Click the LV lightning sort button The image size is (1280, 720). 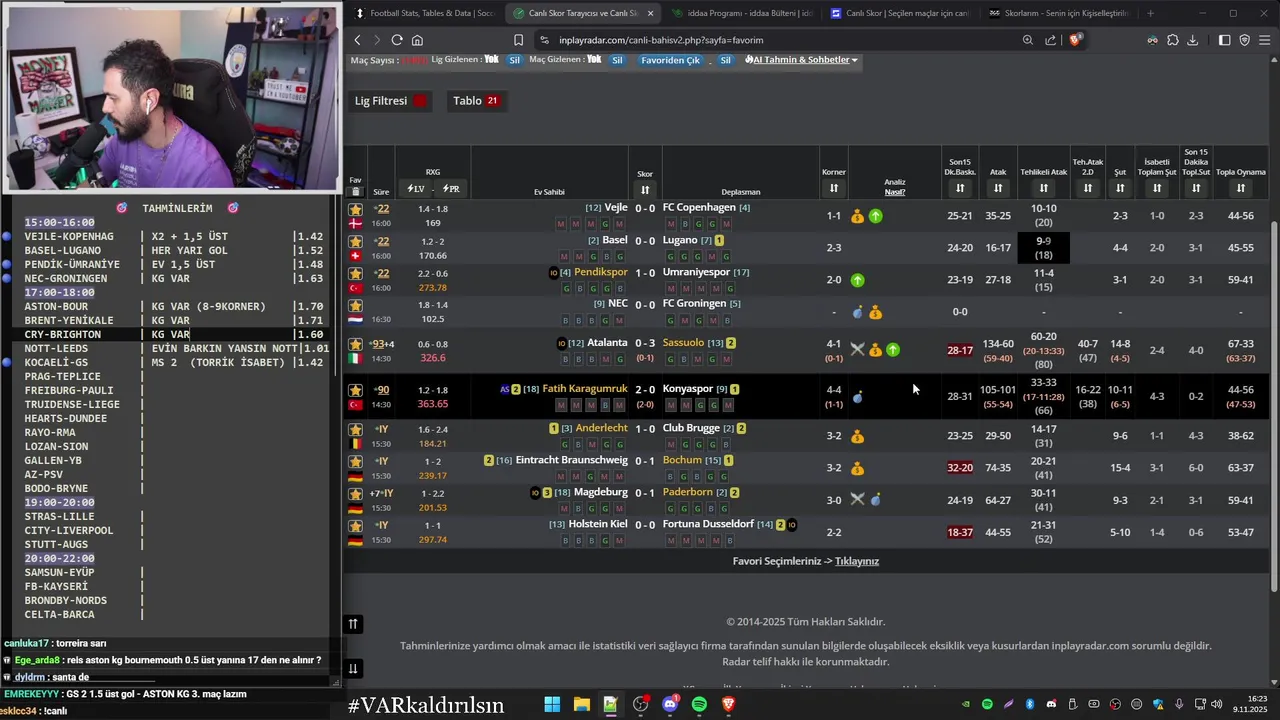[x=416, y=189]
